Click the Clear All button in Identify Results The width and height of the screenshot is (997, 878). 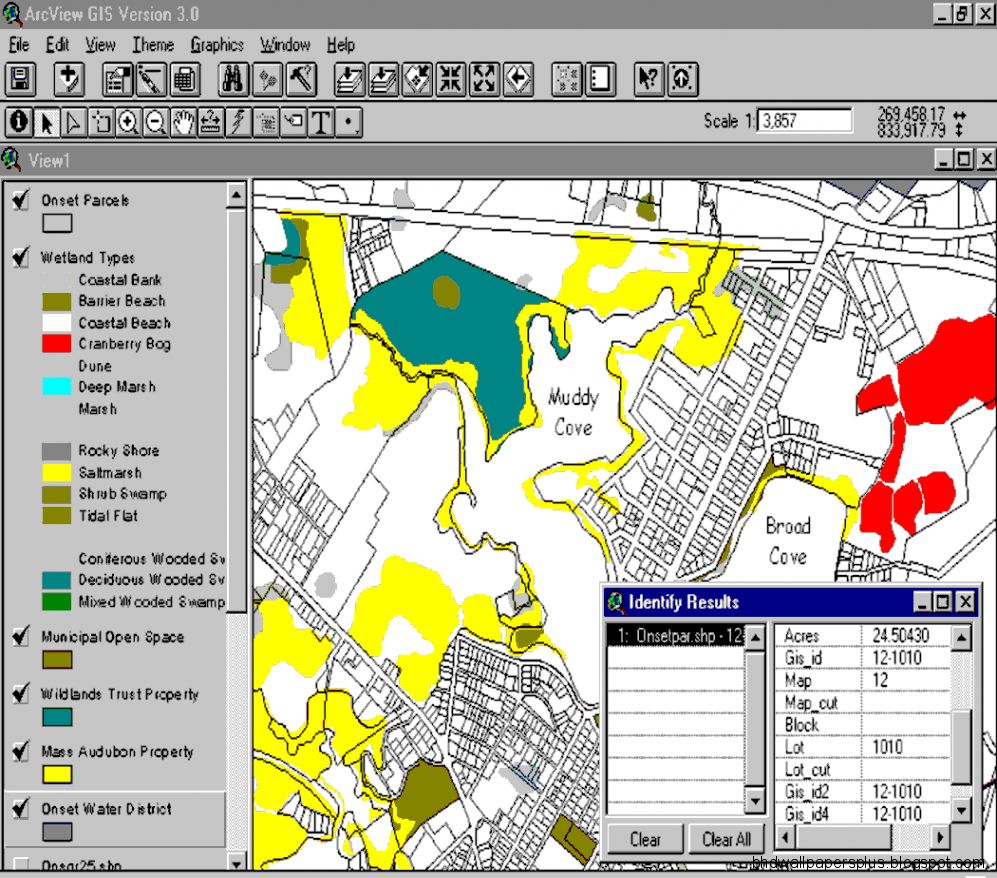tap(726, 839)
